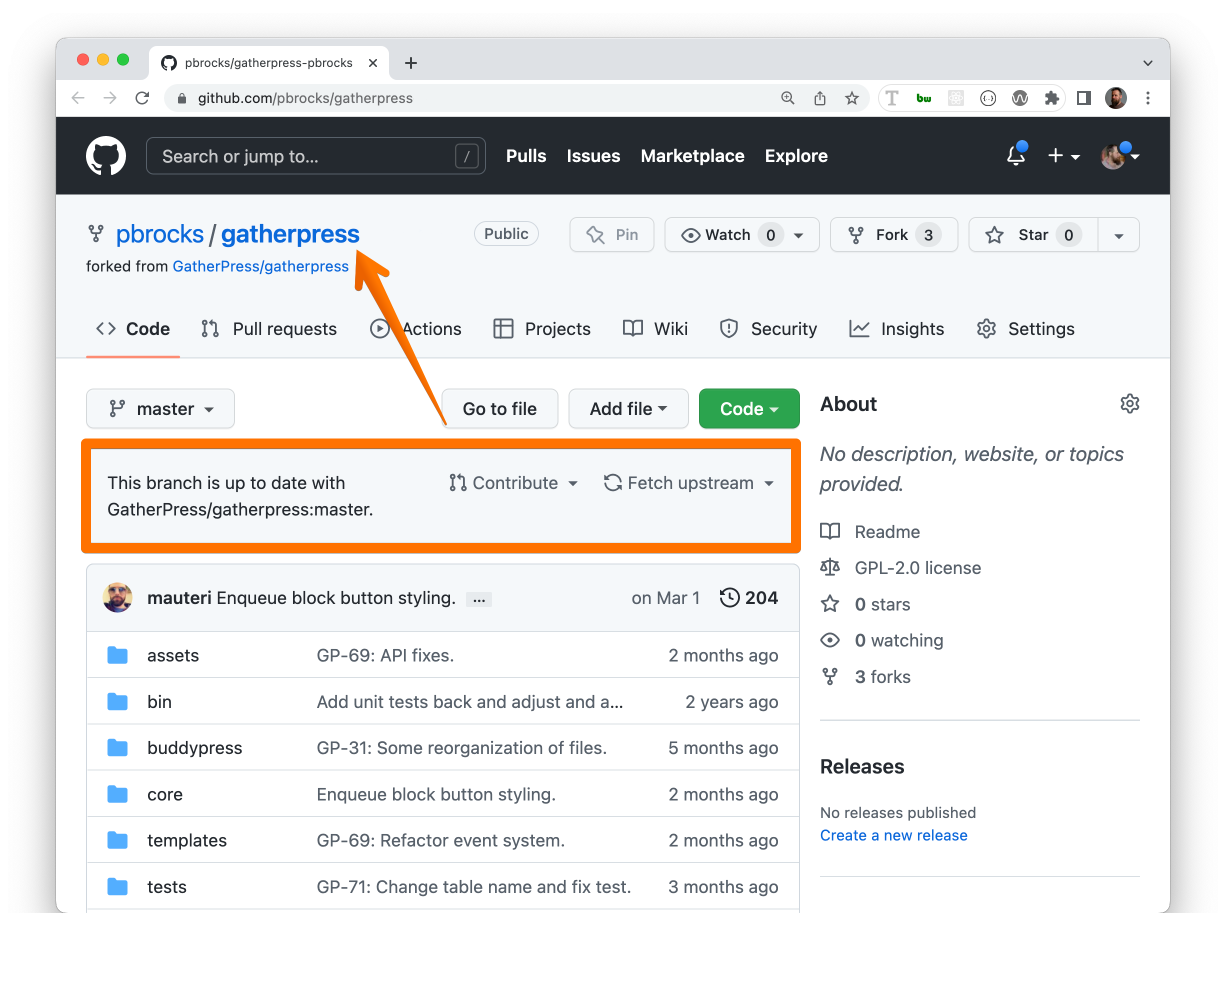Click the GitHub Octocat logo

point(106,156)
